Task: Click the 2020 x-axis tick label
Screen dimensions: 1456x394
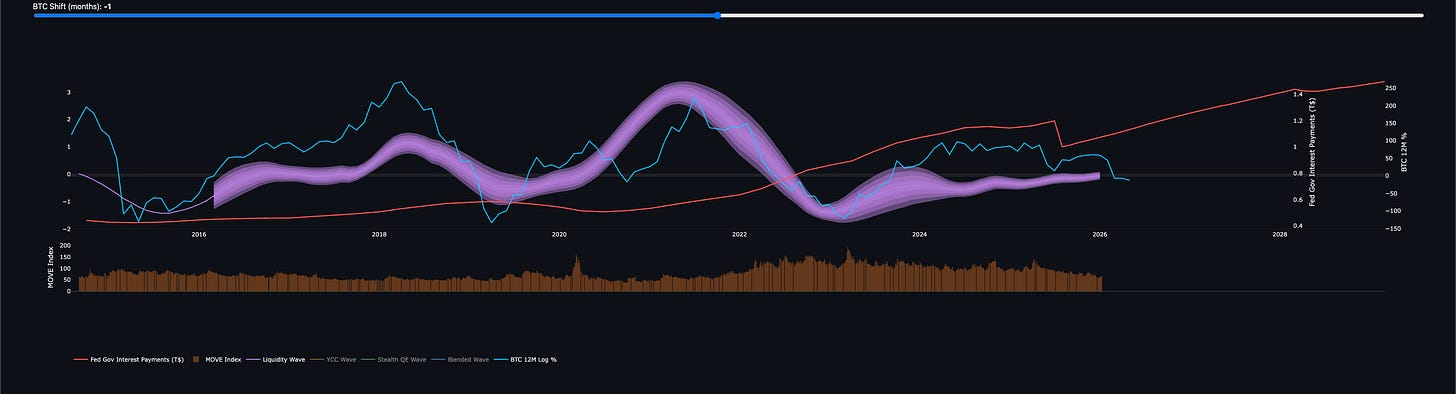Action: click(559, 235)
